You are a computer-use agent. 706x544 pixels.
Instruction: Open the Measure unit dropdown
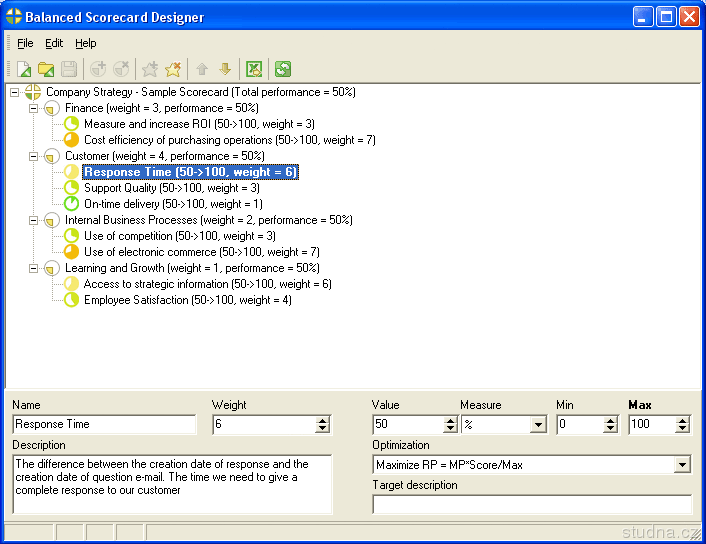pyautogui.click(x=538, y=424)
